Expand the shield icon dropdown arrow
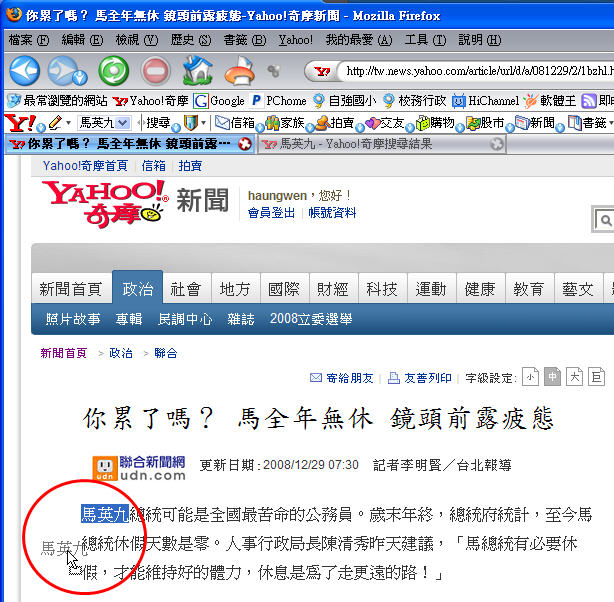 point(203,123)
